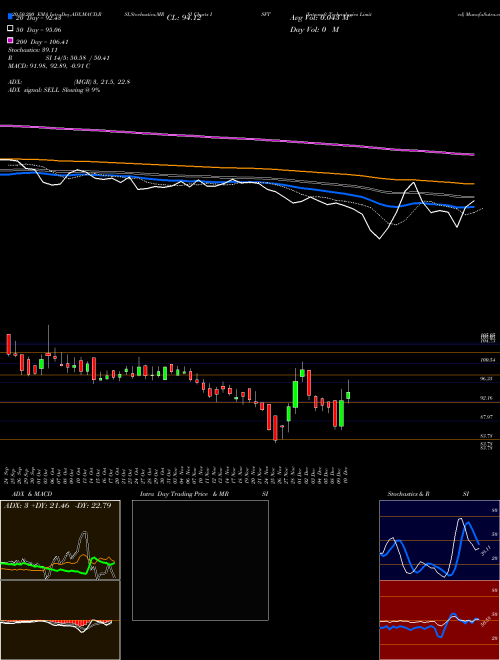Image resolution: width=500 pixels, height=660 pixels.
Task: Click the blue Stochastics chart panel
Action: click(x=439, y=540)
